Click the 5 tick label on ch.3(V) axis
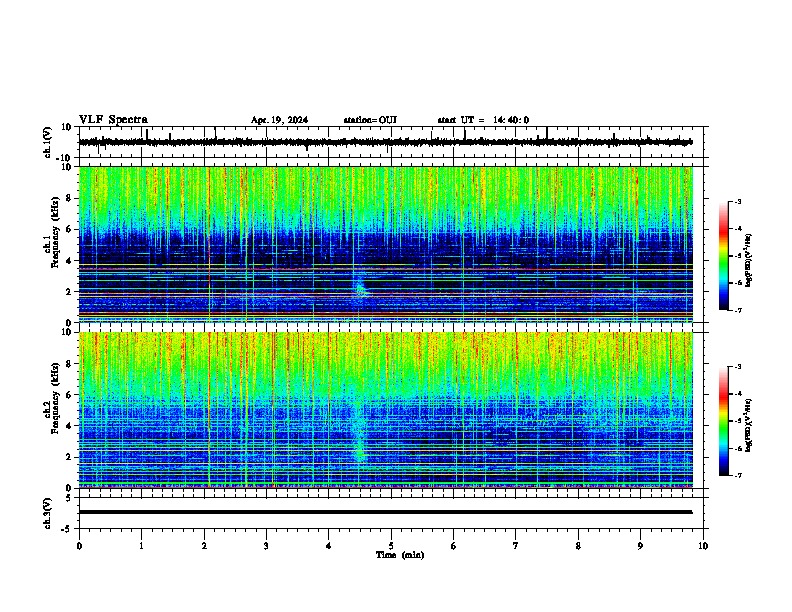Image resolution: width=792 pixels, height=612 pixels. pos(69,498)
